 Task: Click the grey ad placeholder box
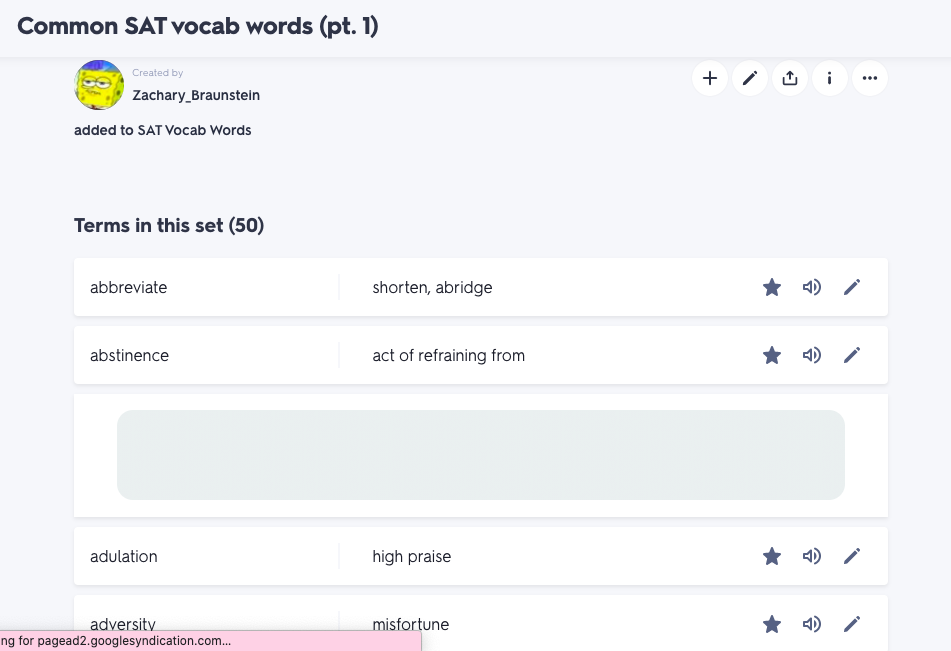(481, 455)
